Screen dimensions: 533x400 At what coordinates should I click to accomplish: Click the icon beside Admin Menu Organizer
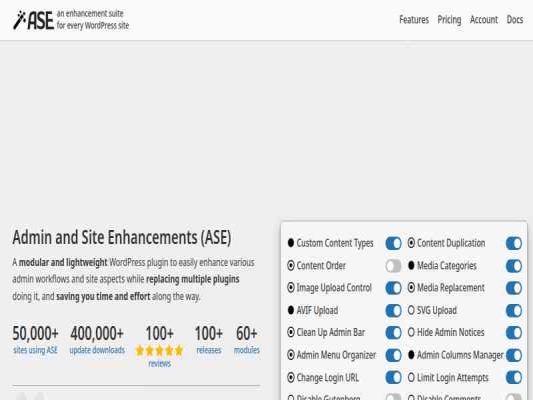pyautogui.click(x=291, y=355)
